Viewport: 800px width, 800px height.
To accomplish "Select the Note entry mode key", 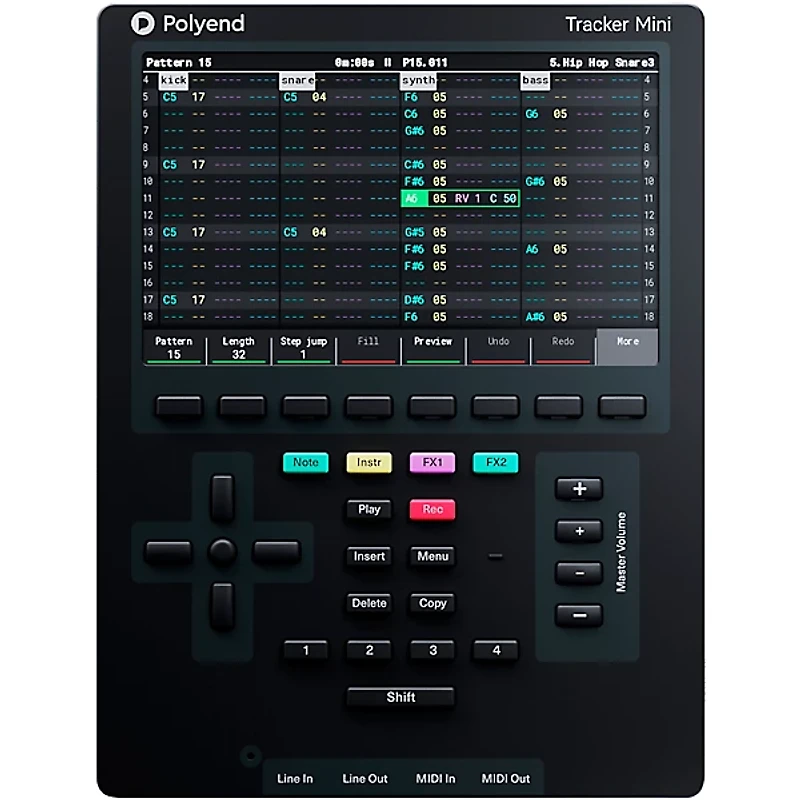I will pyautogui.click(x=305, y=463).
